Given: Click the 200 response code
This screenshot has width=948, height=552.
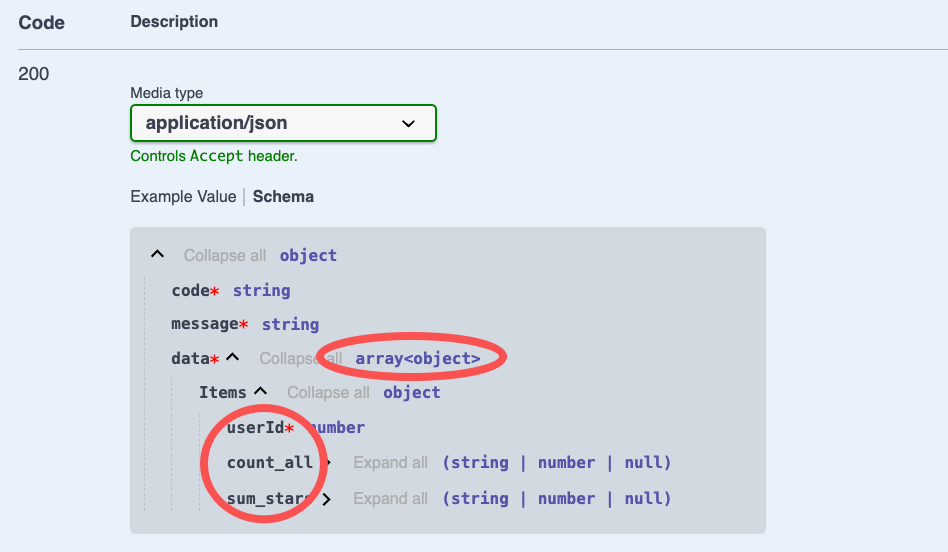Looking at the screenshot, I should [34, 74].
